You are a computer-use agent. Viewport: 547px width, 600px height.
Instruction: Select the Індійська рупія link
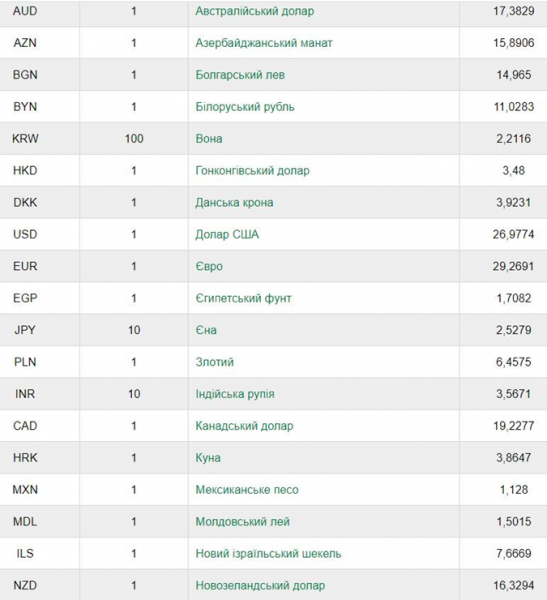tap(235, 394)
